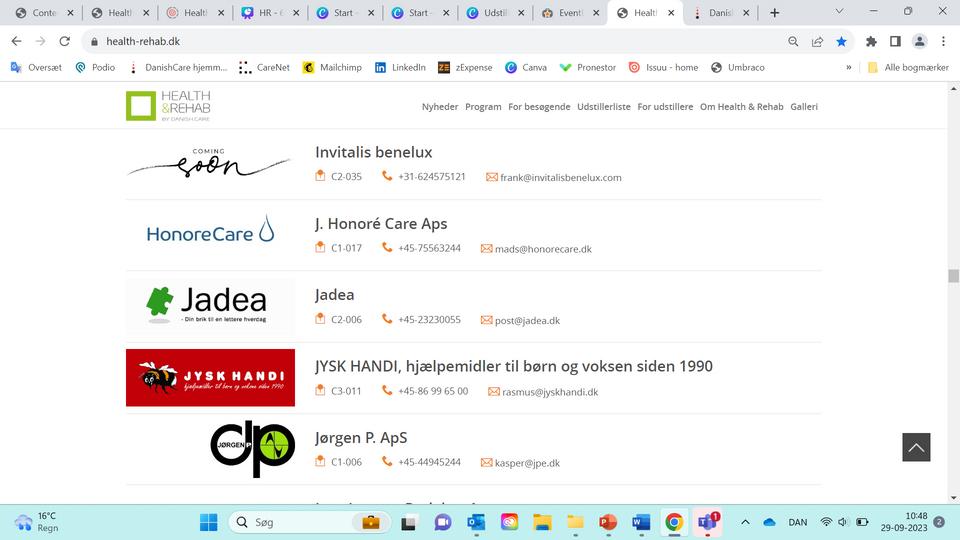
Task: Toggle the bookmark star
Action: (x=841, y=41)
